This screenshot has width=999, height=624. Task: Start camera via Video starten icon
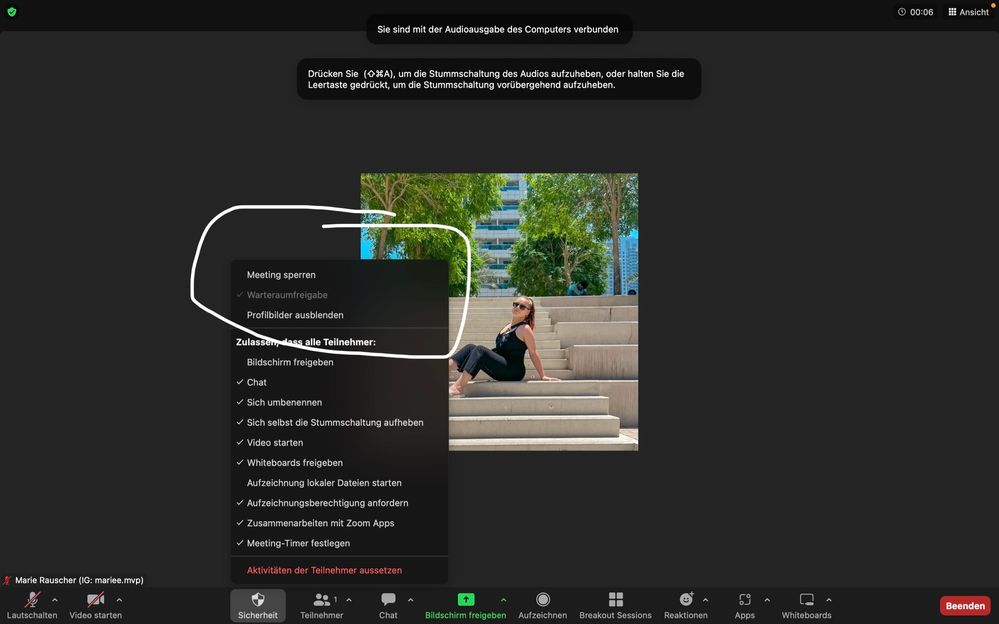click(95, 600)
